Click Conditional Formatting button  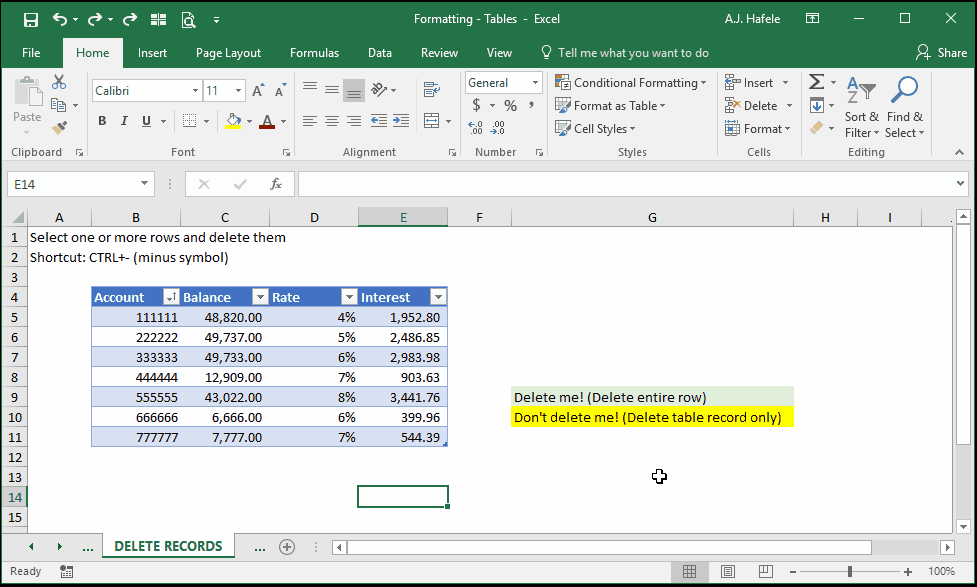pyautogui.click(x=631, y=83)
